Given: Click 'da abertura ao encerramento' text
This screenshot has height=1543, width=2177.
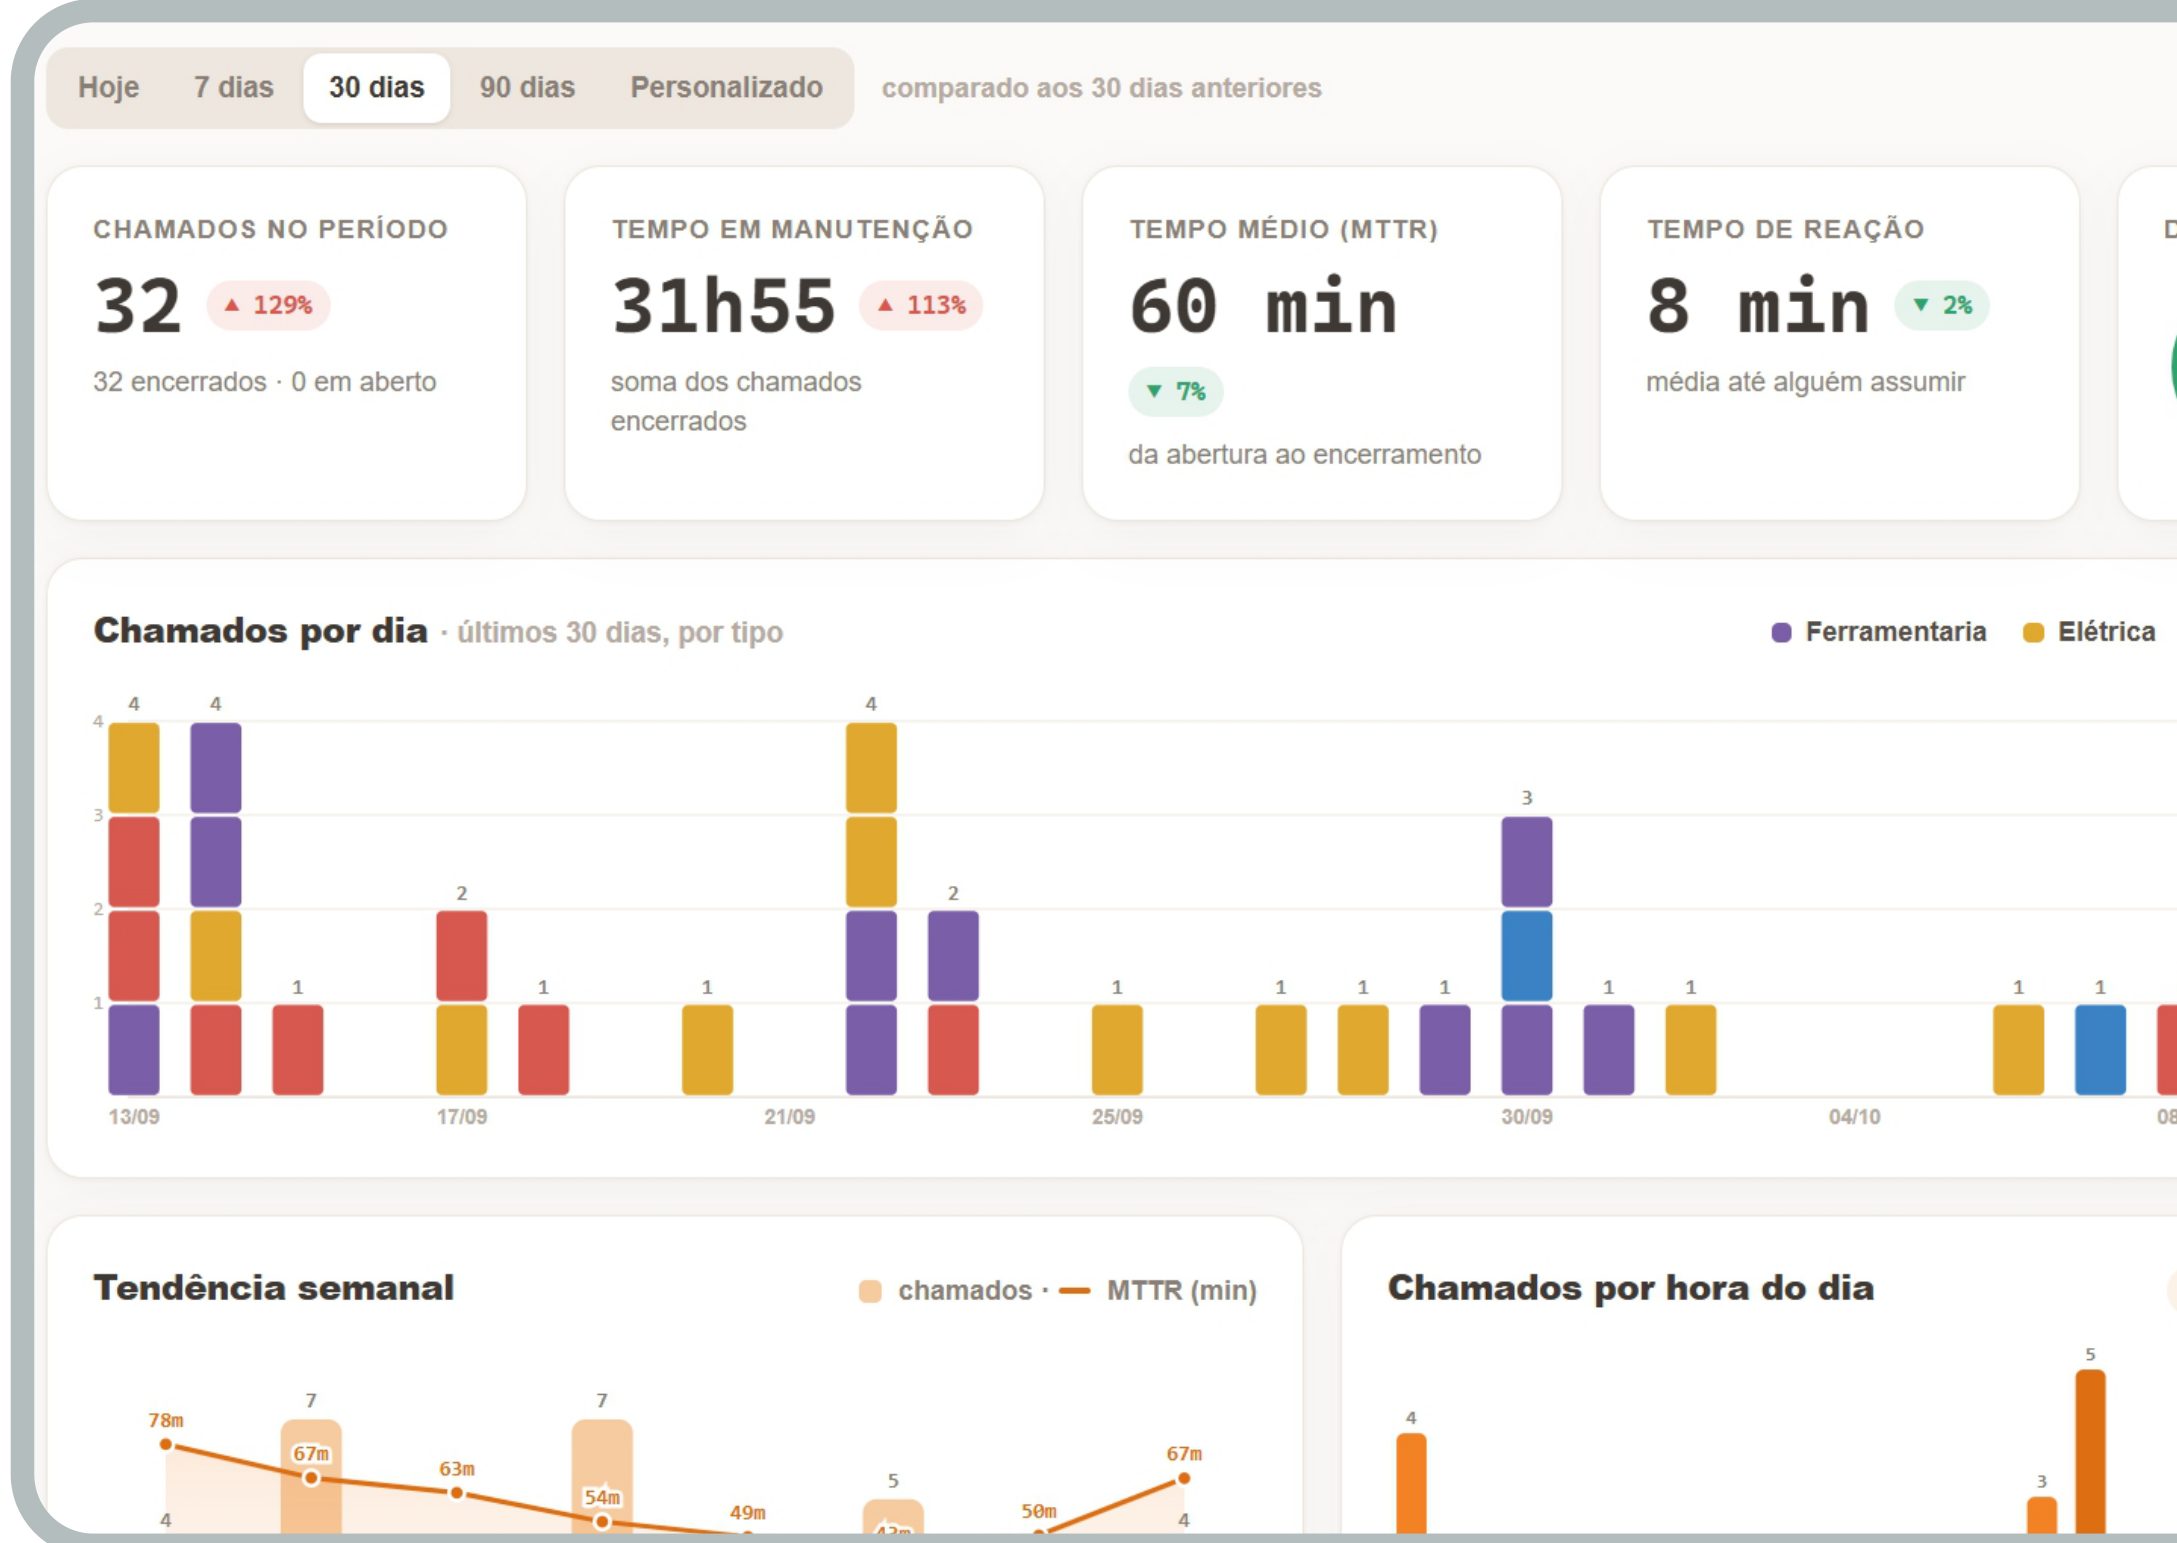Looking at the screenshot, I should 1305,455.
